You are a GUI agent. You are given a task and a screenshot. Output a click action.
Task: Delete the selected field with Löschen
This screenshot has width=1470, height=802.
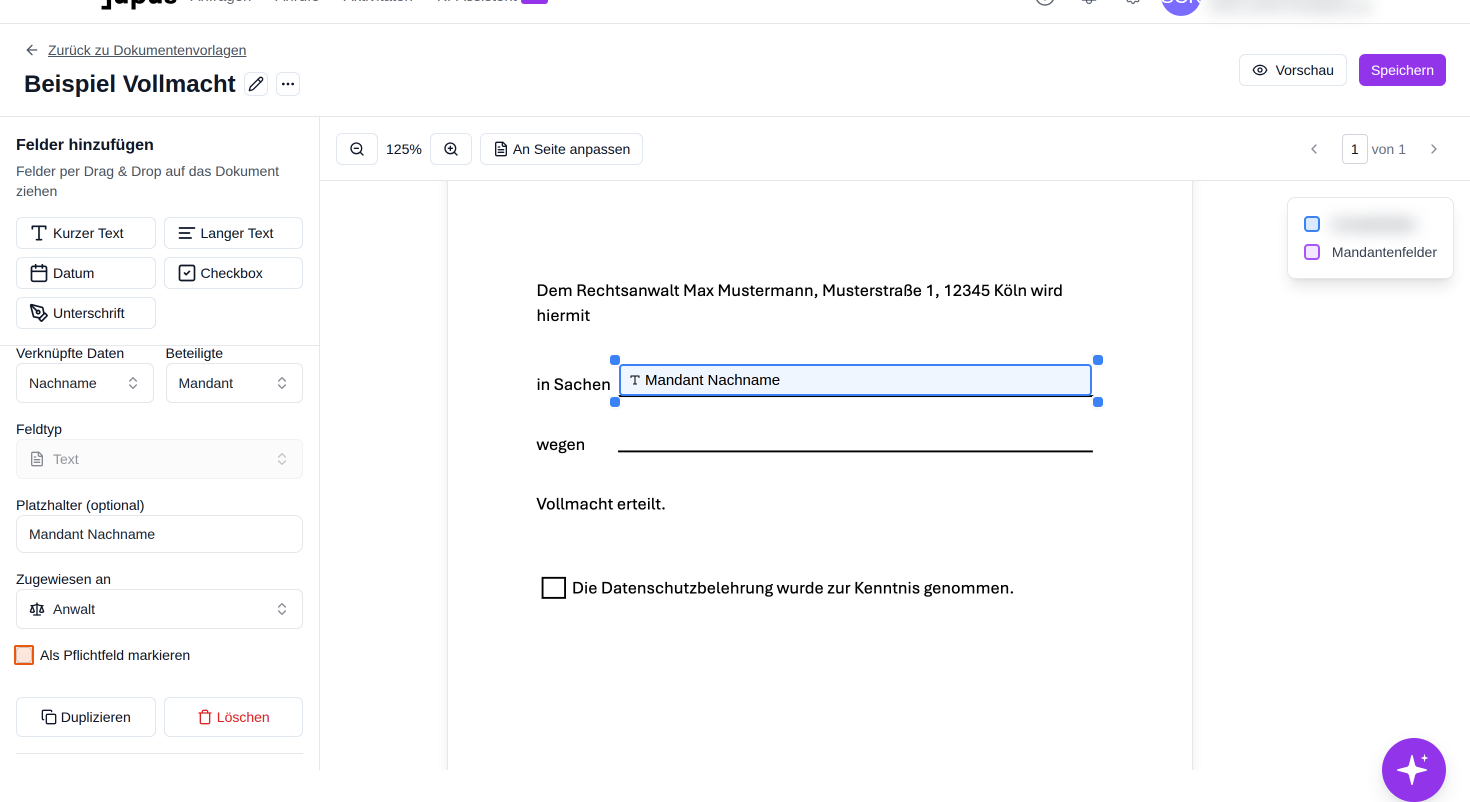[x=233, y=717]
